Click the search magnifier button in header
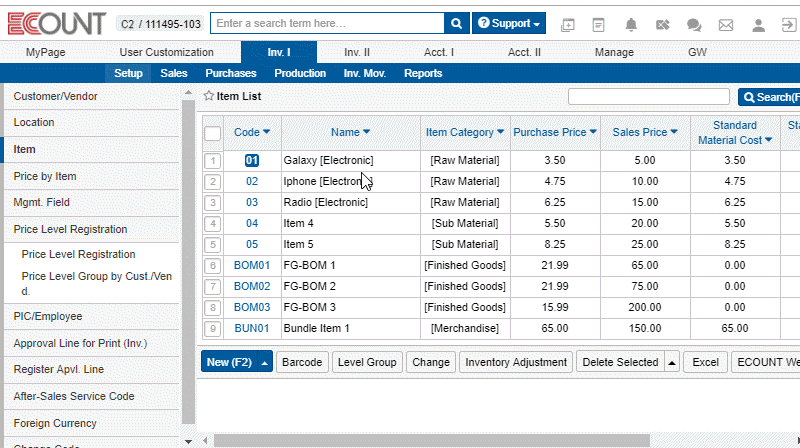This screenshot has height=448, width=800. [457, 23]
